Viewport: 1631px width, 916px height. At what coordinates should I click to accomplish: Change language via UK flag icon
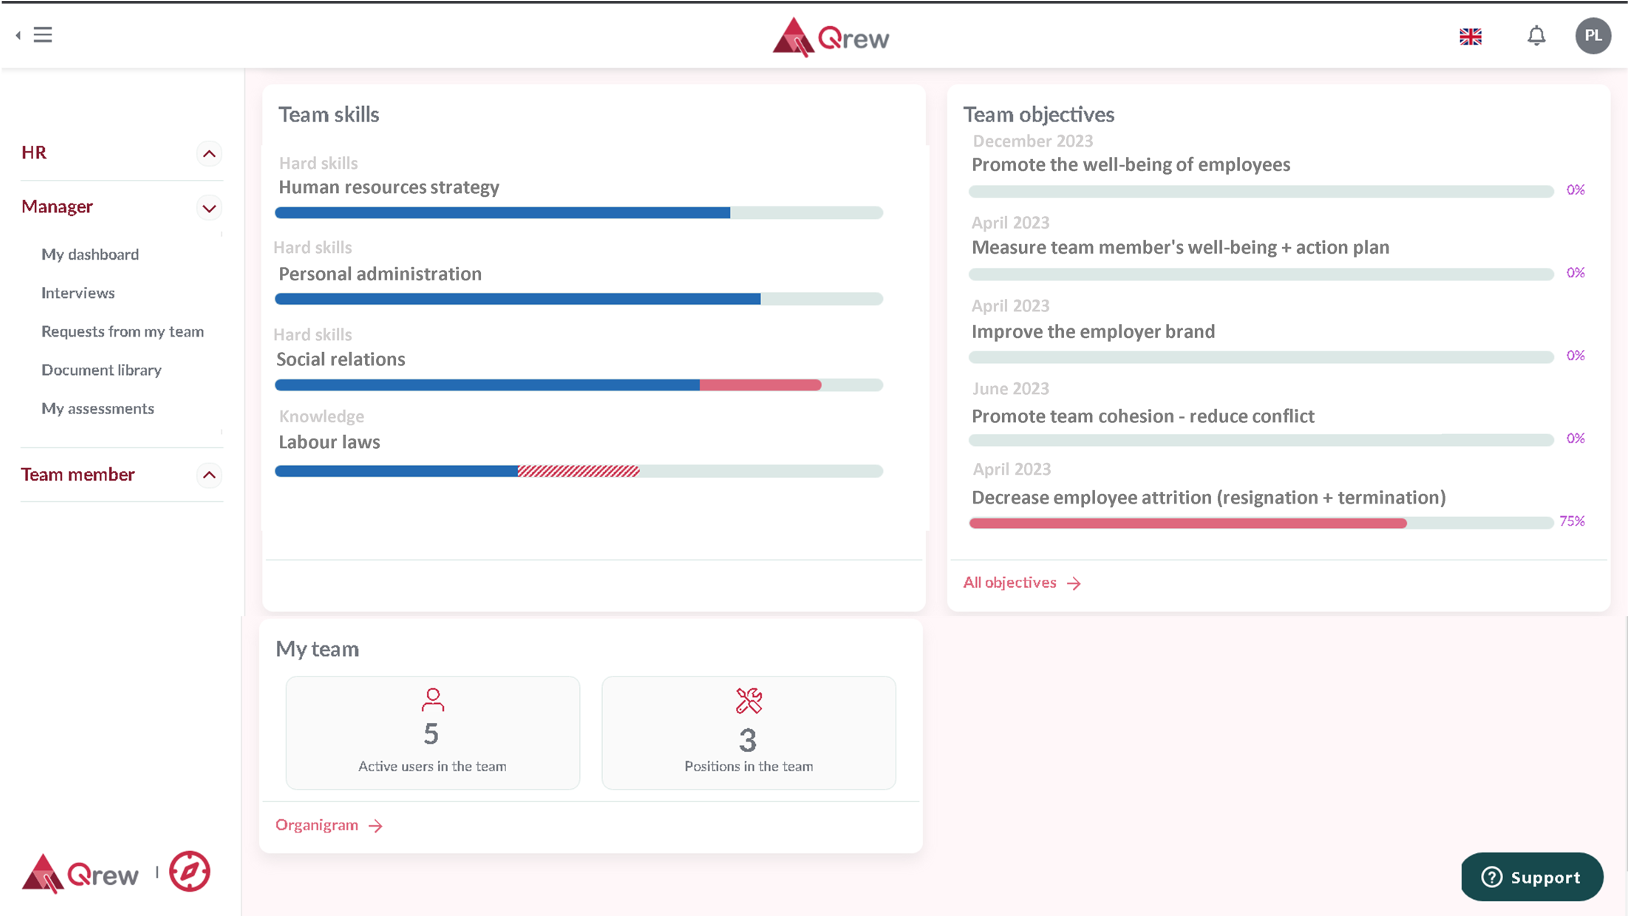[1470, 37]
